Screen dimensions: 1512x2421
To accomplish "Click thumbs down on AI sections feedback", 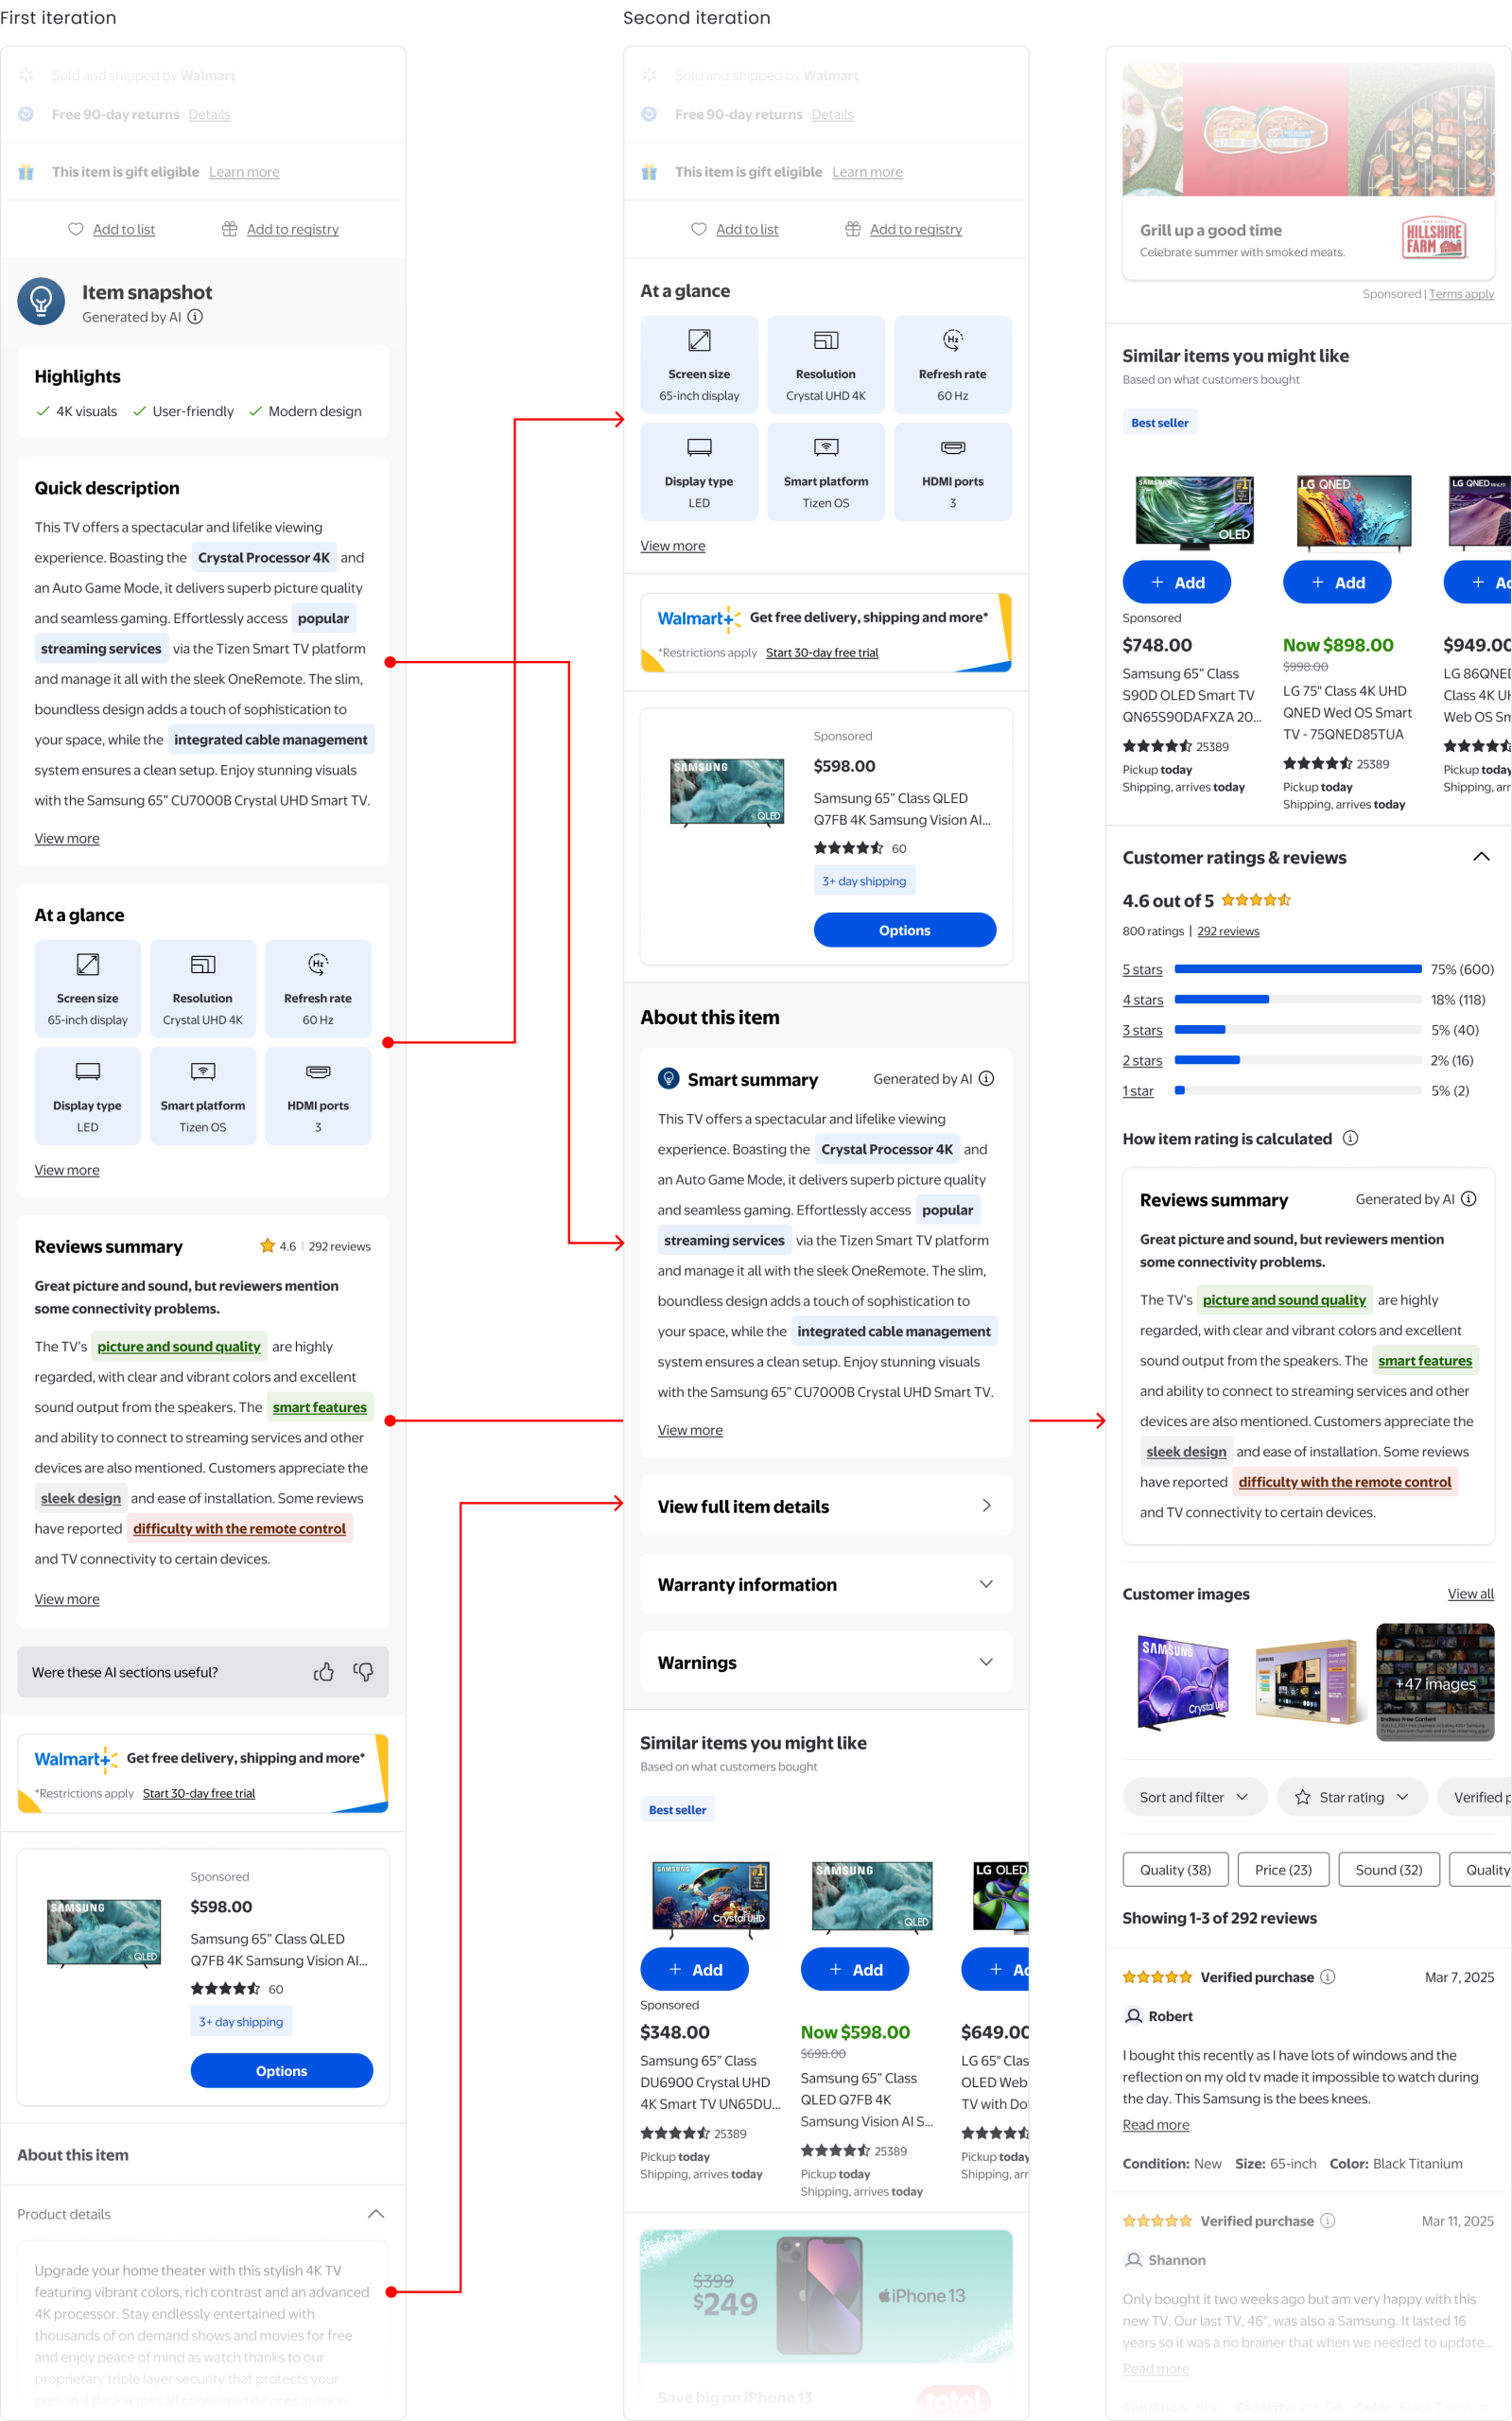I will [363, 1671].
